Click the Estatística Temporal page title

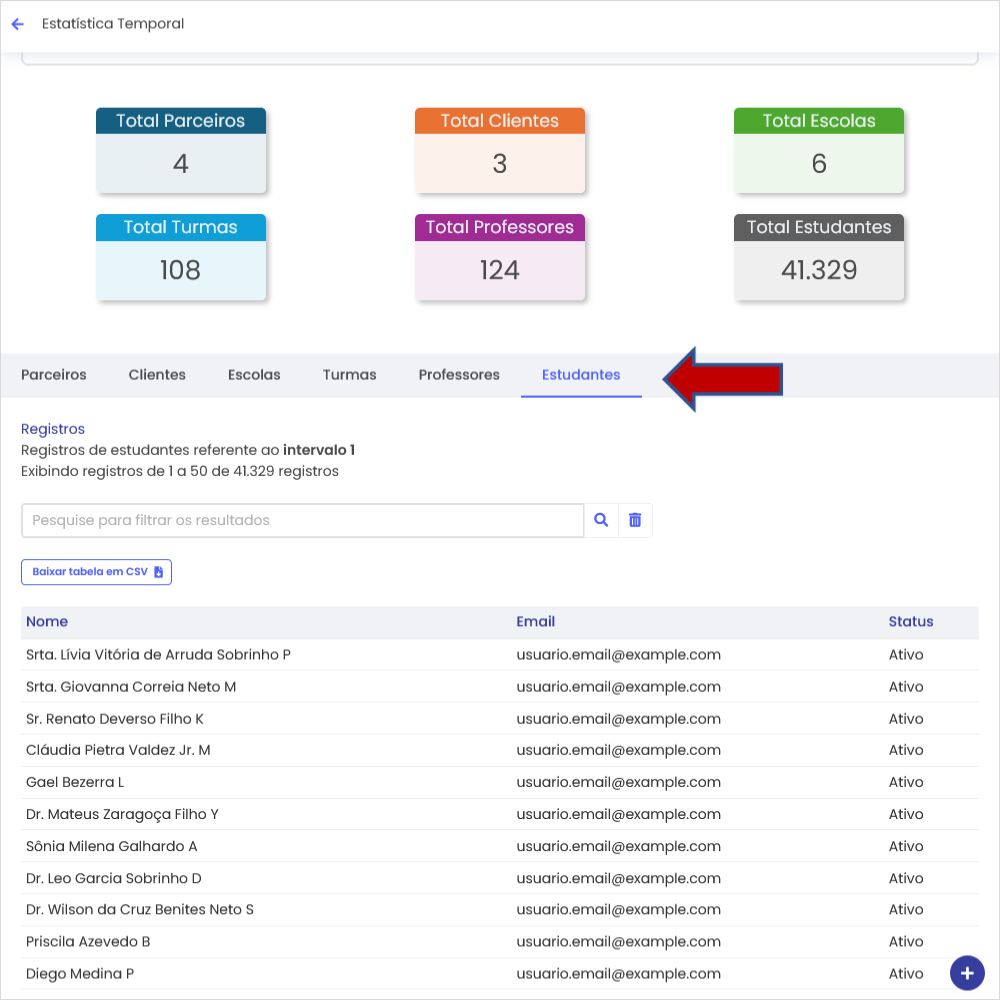click(x=113, y=24)
